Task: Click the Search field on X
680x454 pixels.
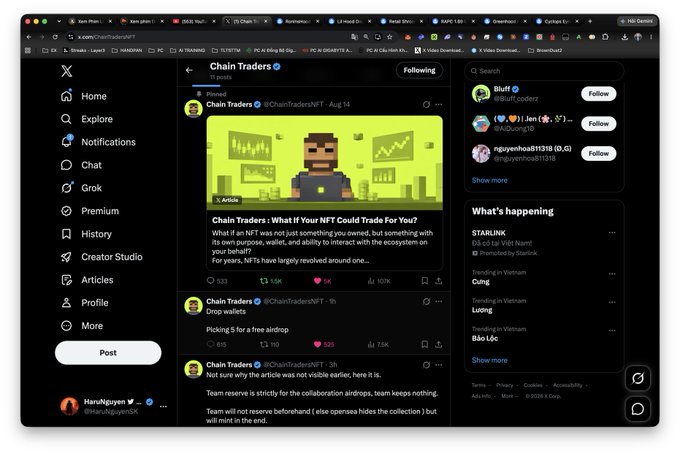Action: pyautogui.click(x=544, y=71)
